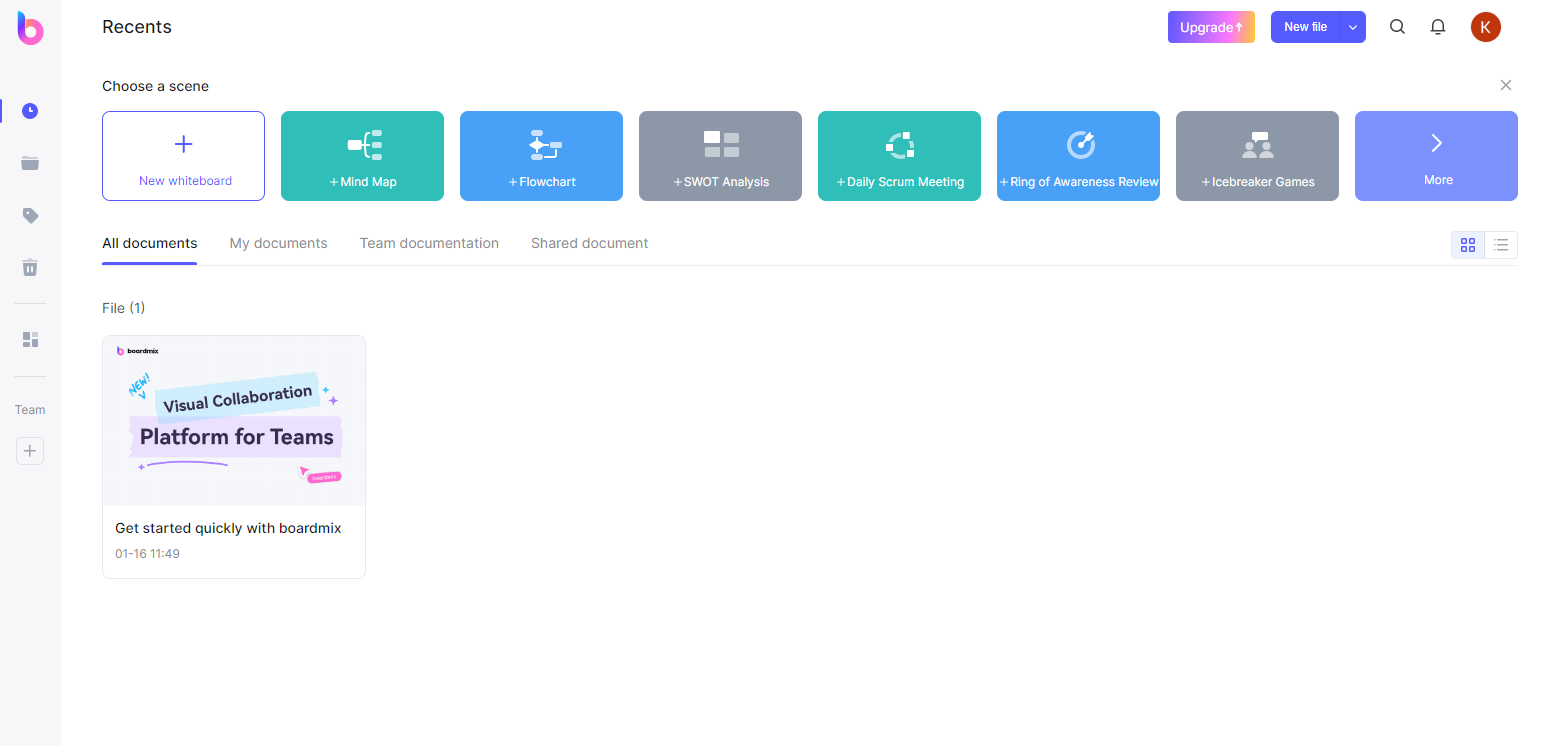Click 'Get started quickly with boardmix' title

(x=228, y=528)
